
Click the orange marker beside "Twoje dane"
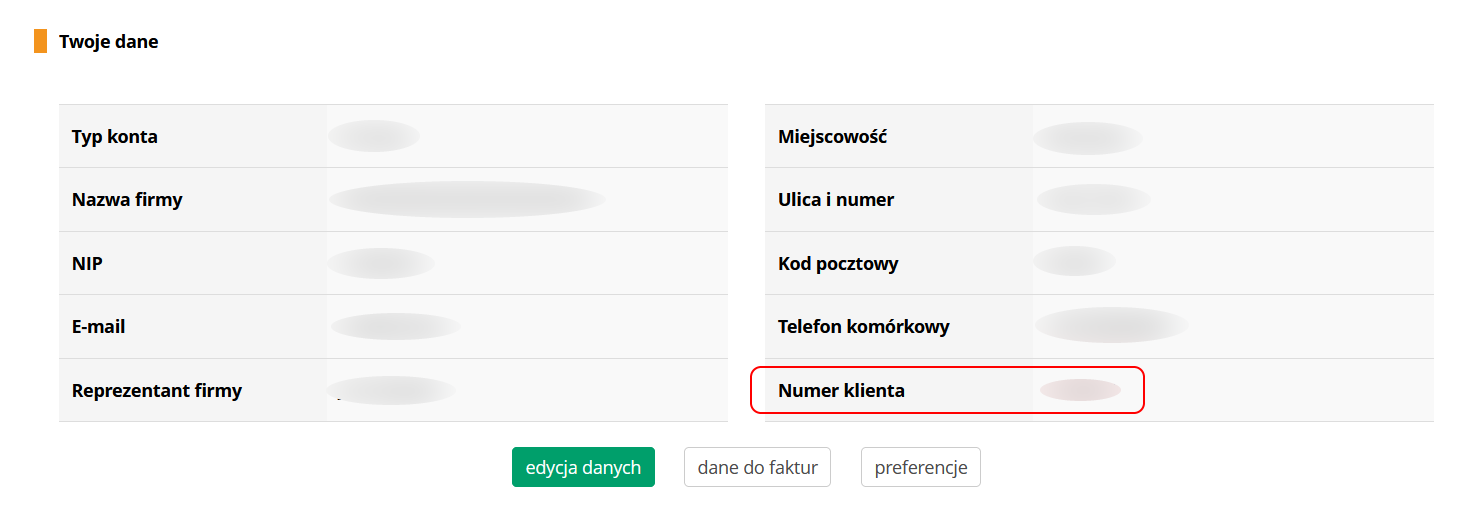point(40,41)
